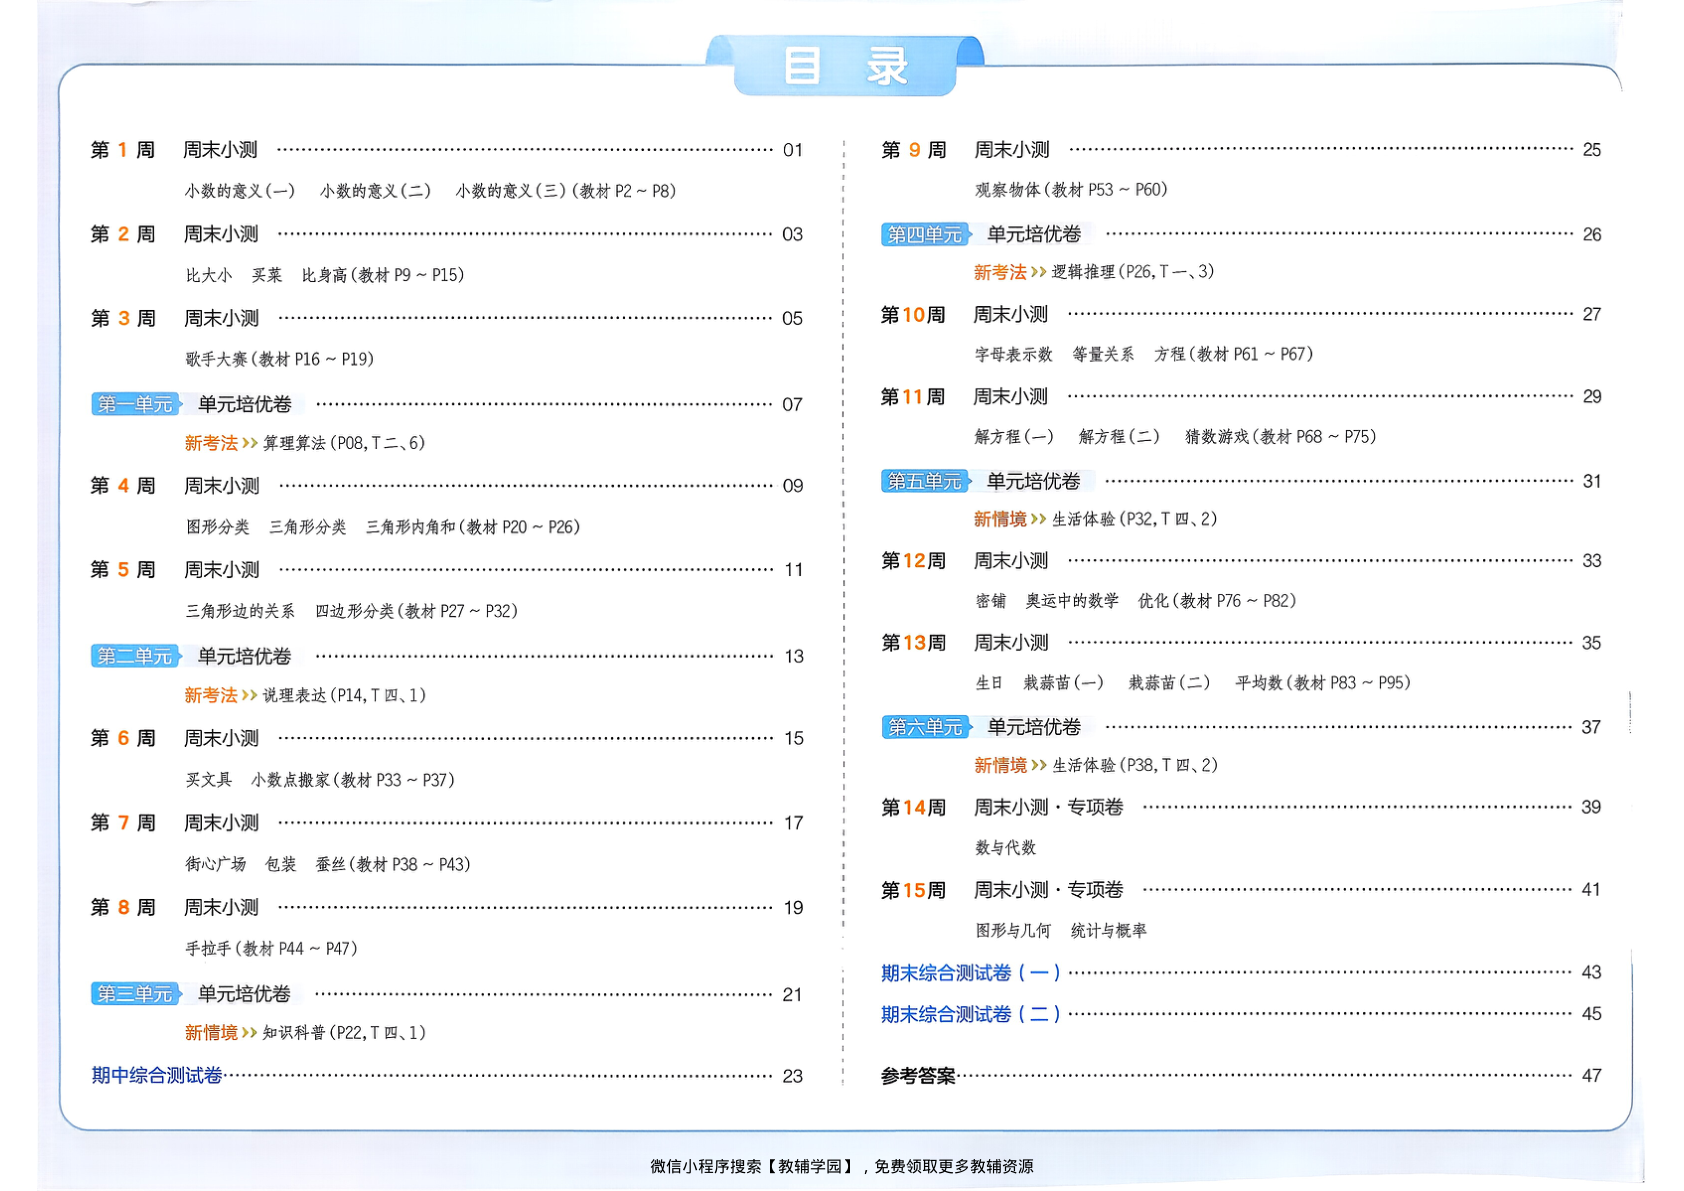
Task: Click the 新情境 label before 知识科普
Action: [211, 1033]
